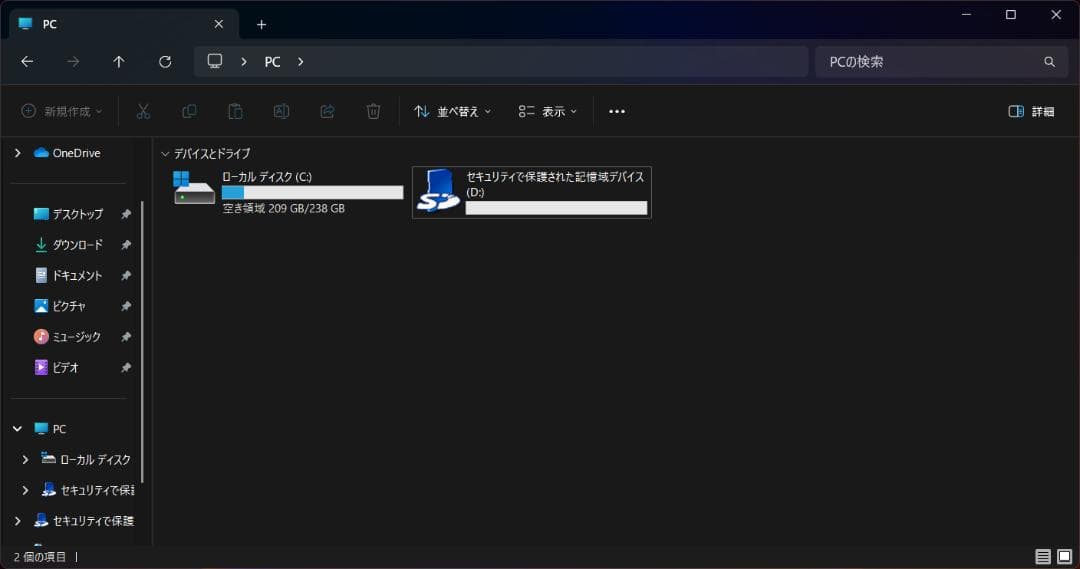Screen dimensions: 1080x569
Task: Switch to details list view in status bar
Action: (1043, 557)
